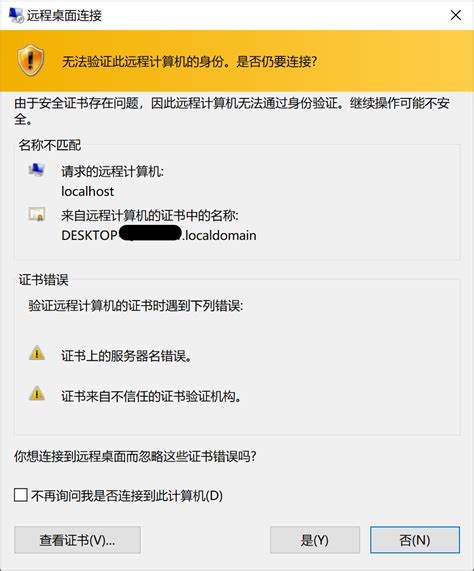
Task: Click the yellow warning shield icon
Action: tap(31, 60)
